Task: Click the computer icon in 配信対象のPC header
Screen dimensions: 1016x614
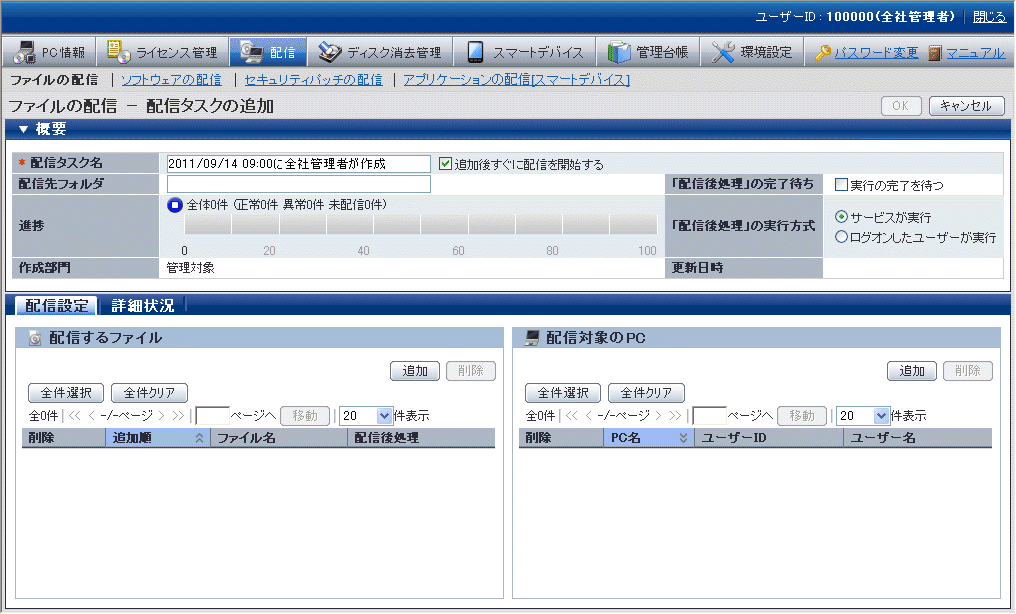Action: pos(532,337)
